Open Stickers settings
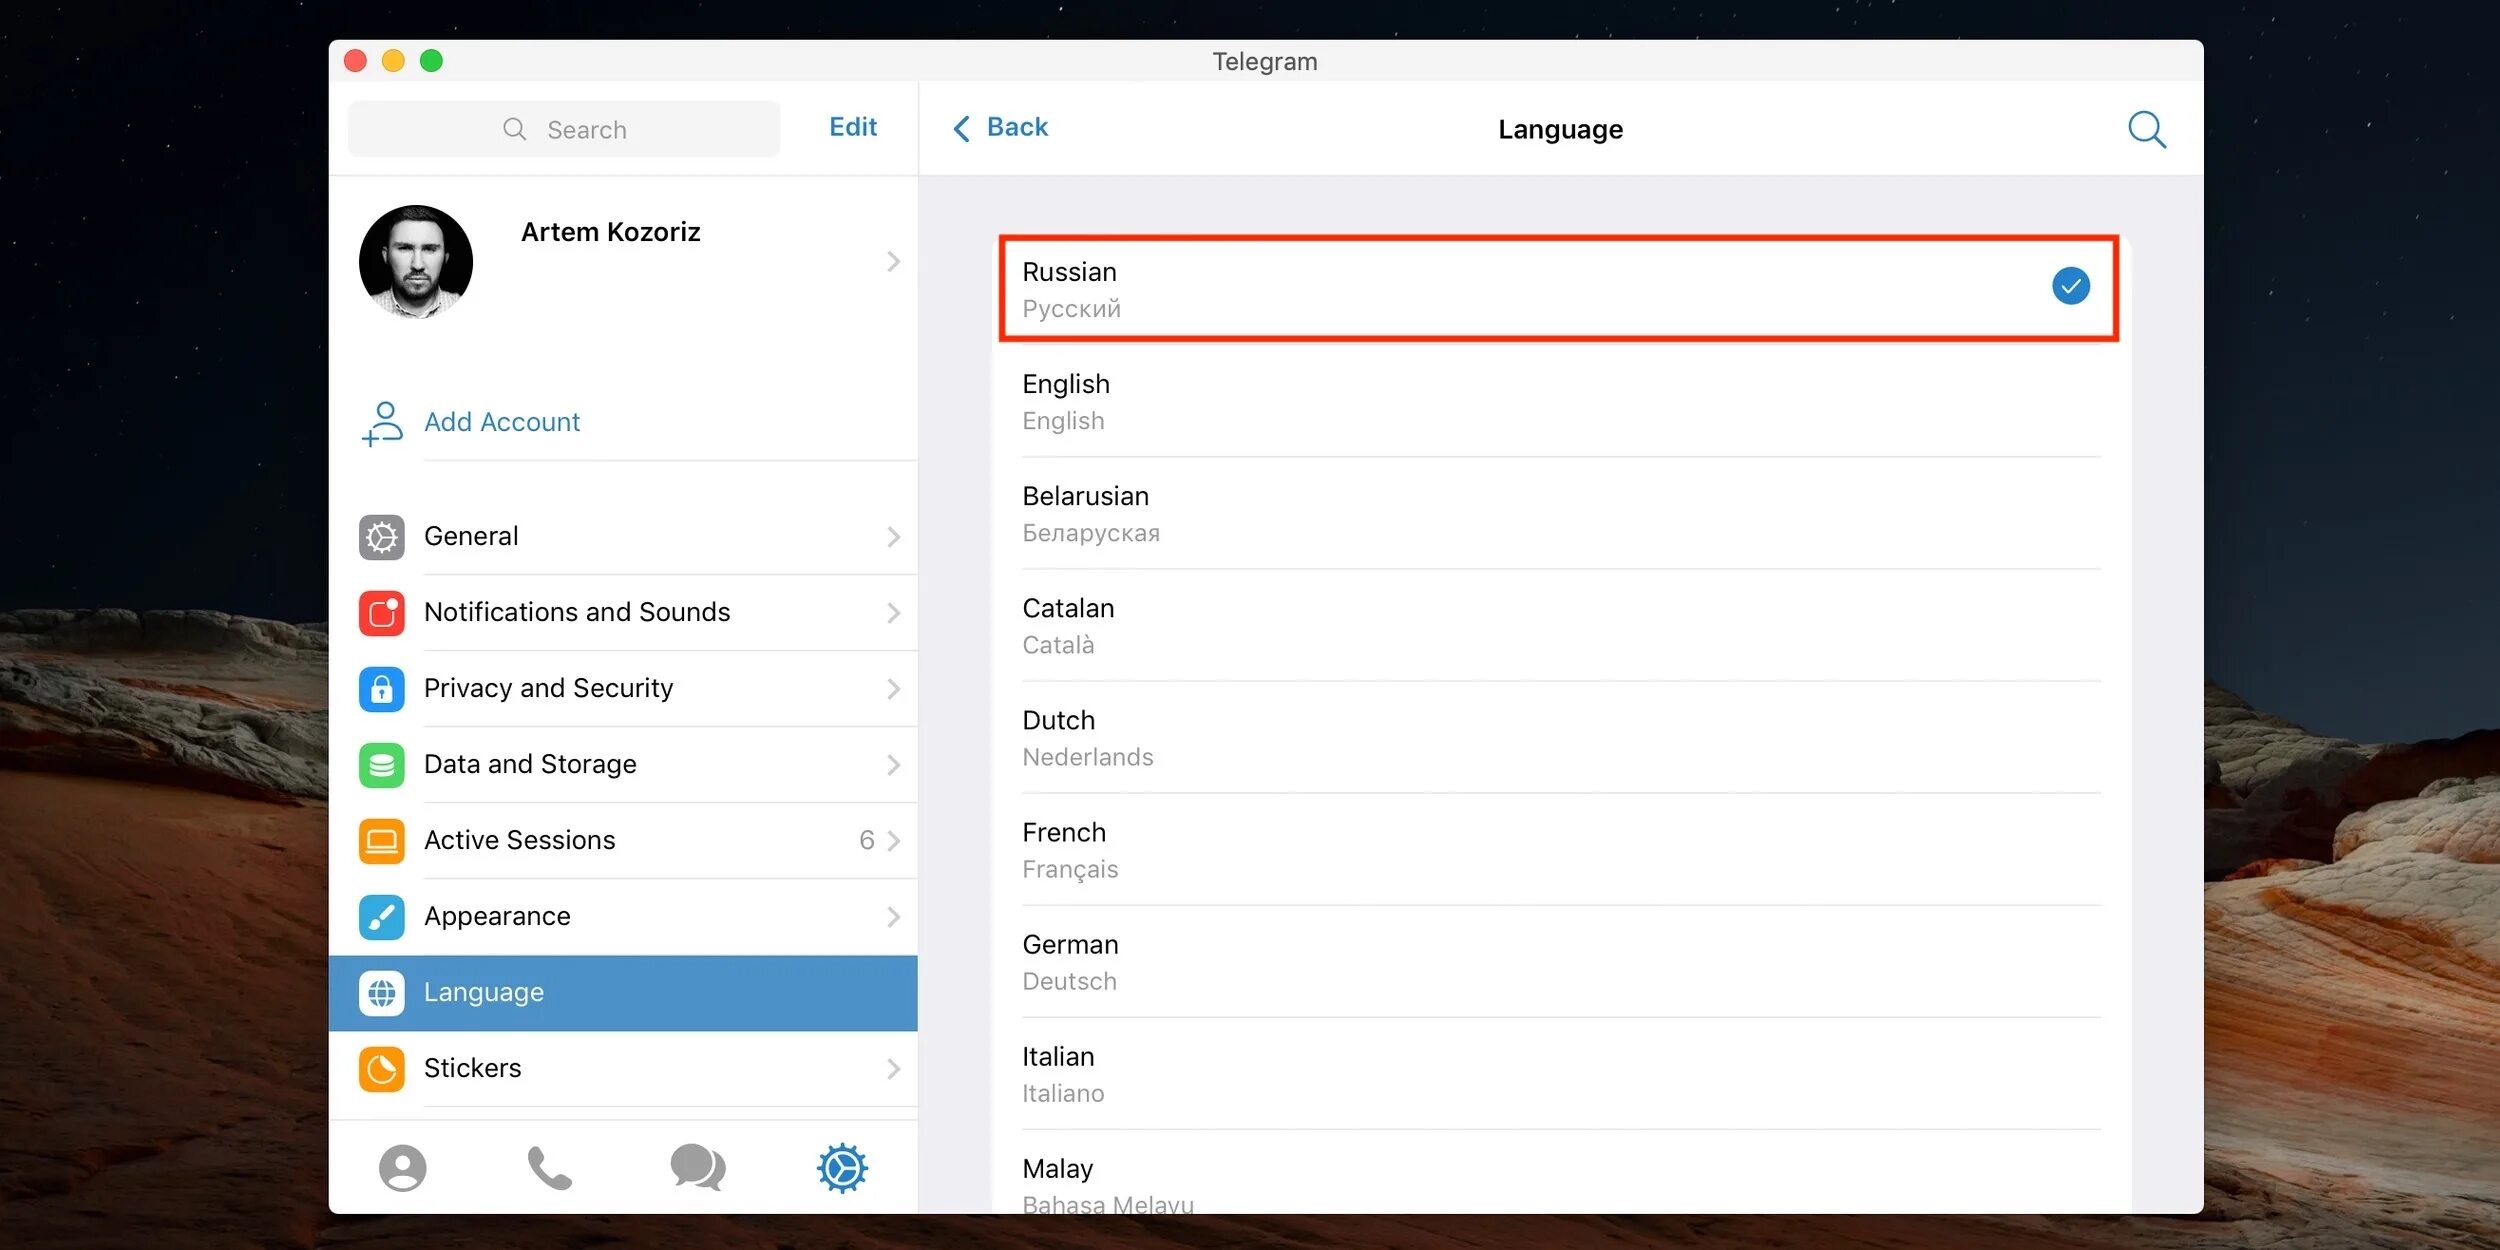 tap(623, 1069)
